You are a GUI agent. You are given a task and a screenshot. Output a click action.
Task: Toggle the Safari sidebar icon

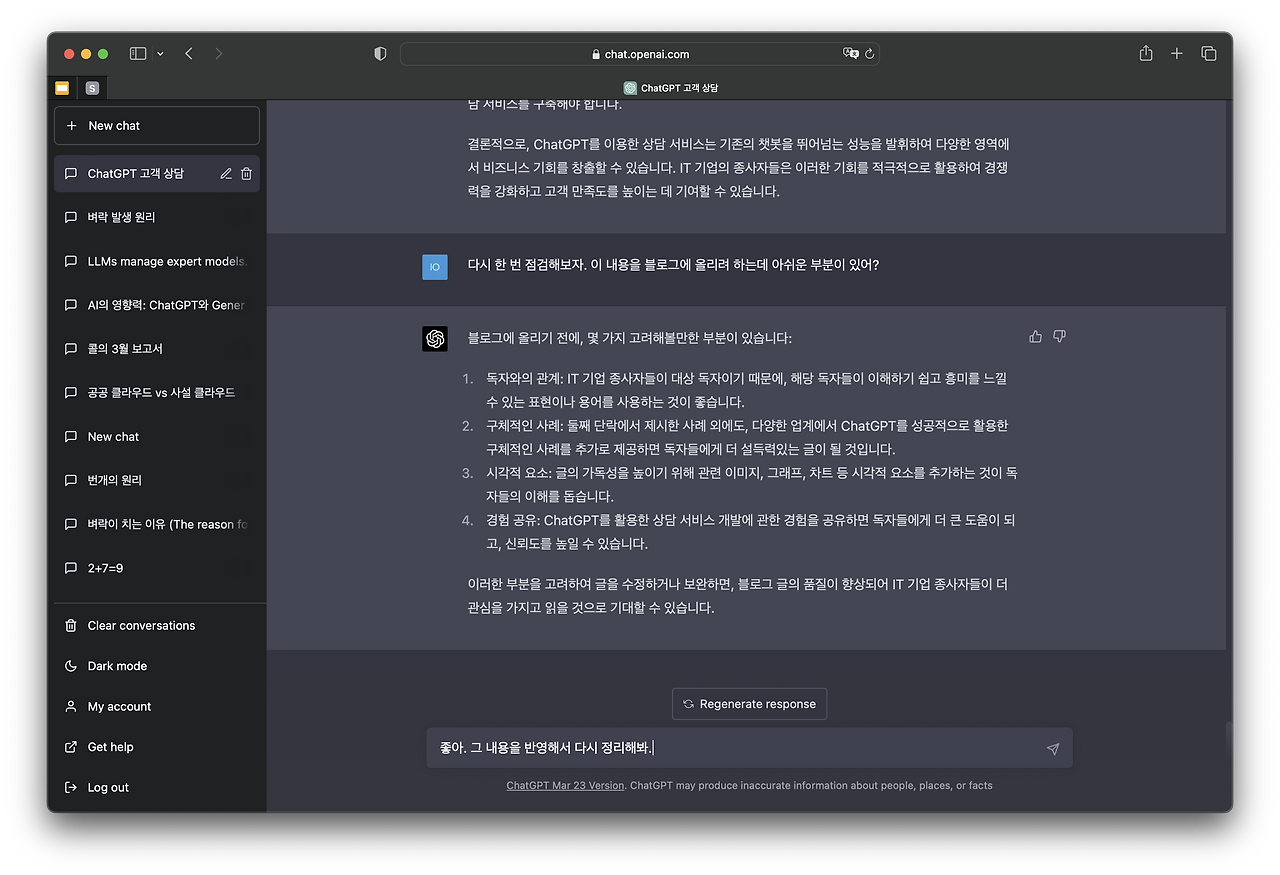click(x=137, y=53)
